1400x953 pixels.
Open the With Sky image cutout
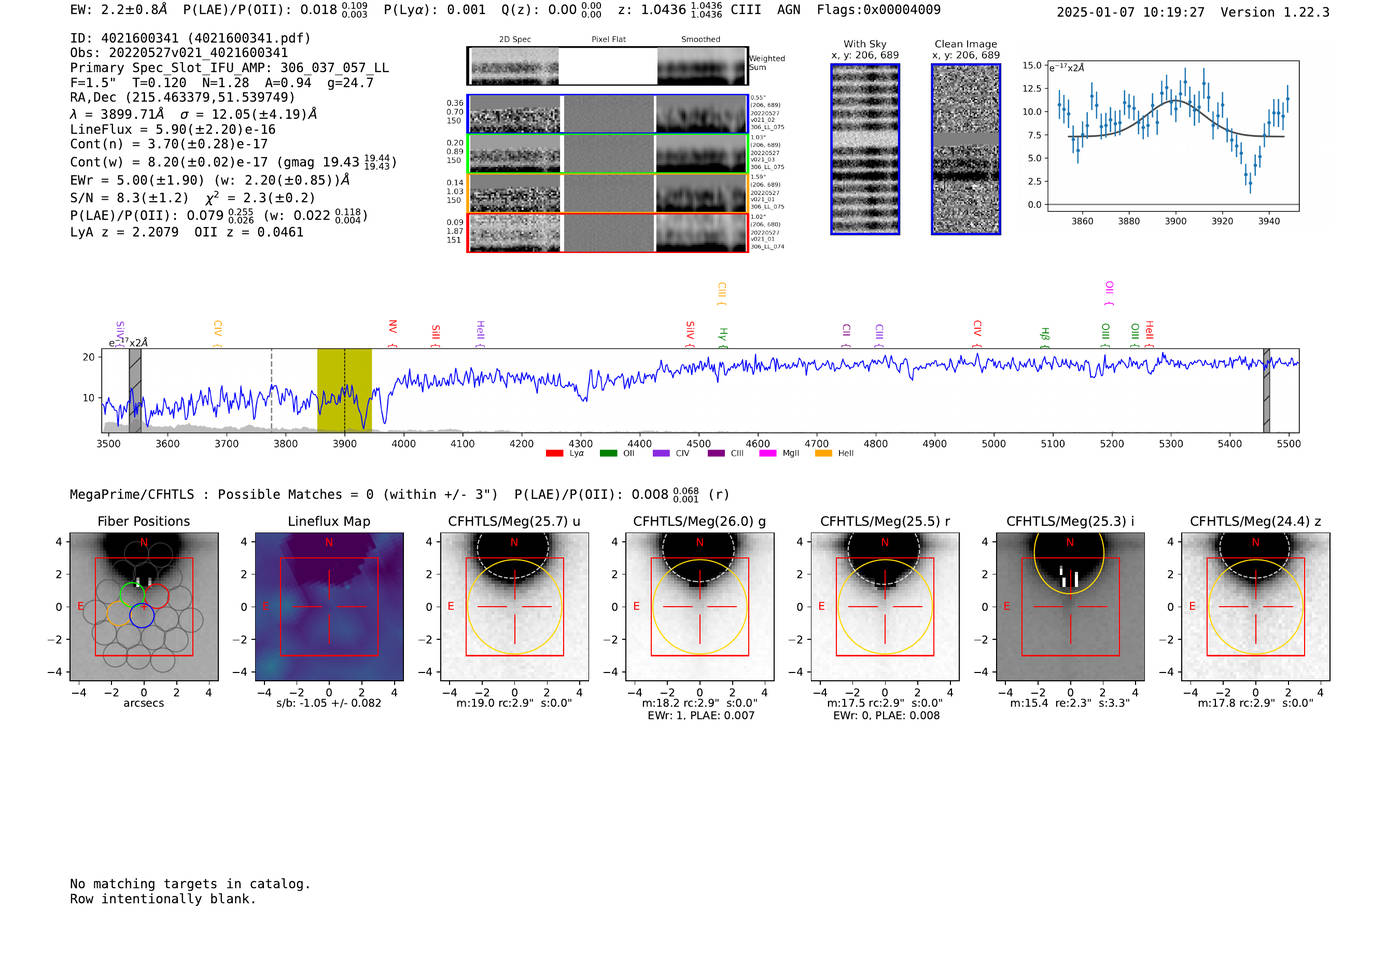coord(865,149)
